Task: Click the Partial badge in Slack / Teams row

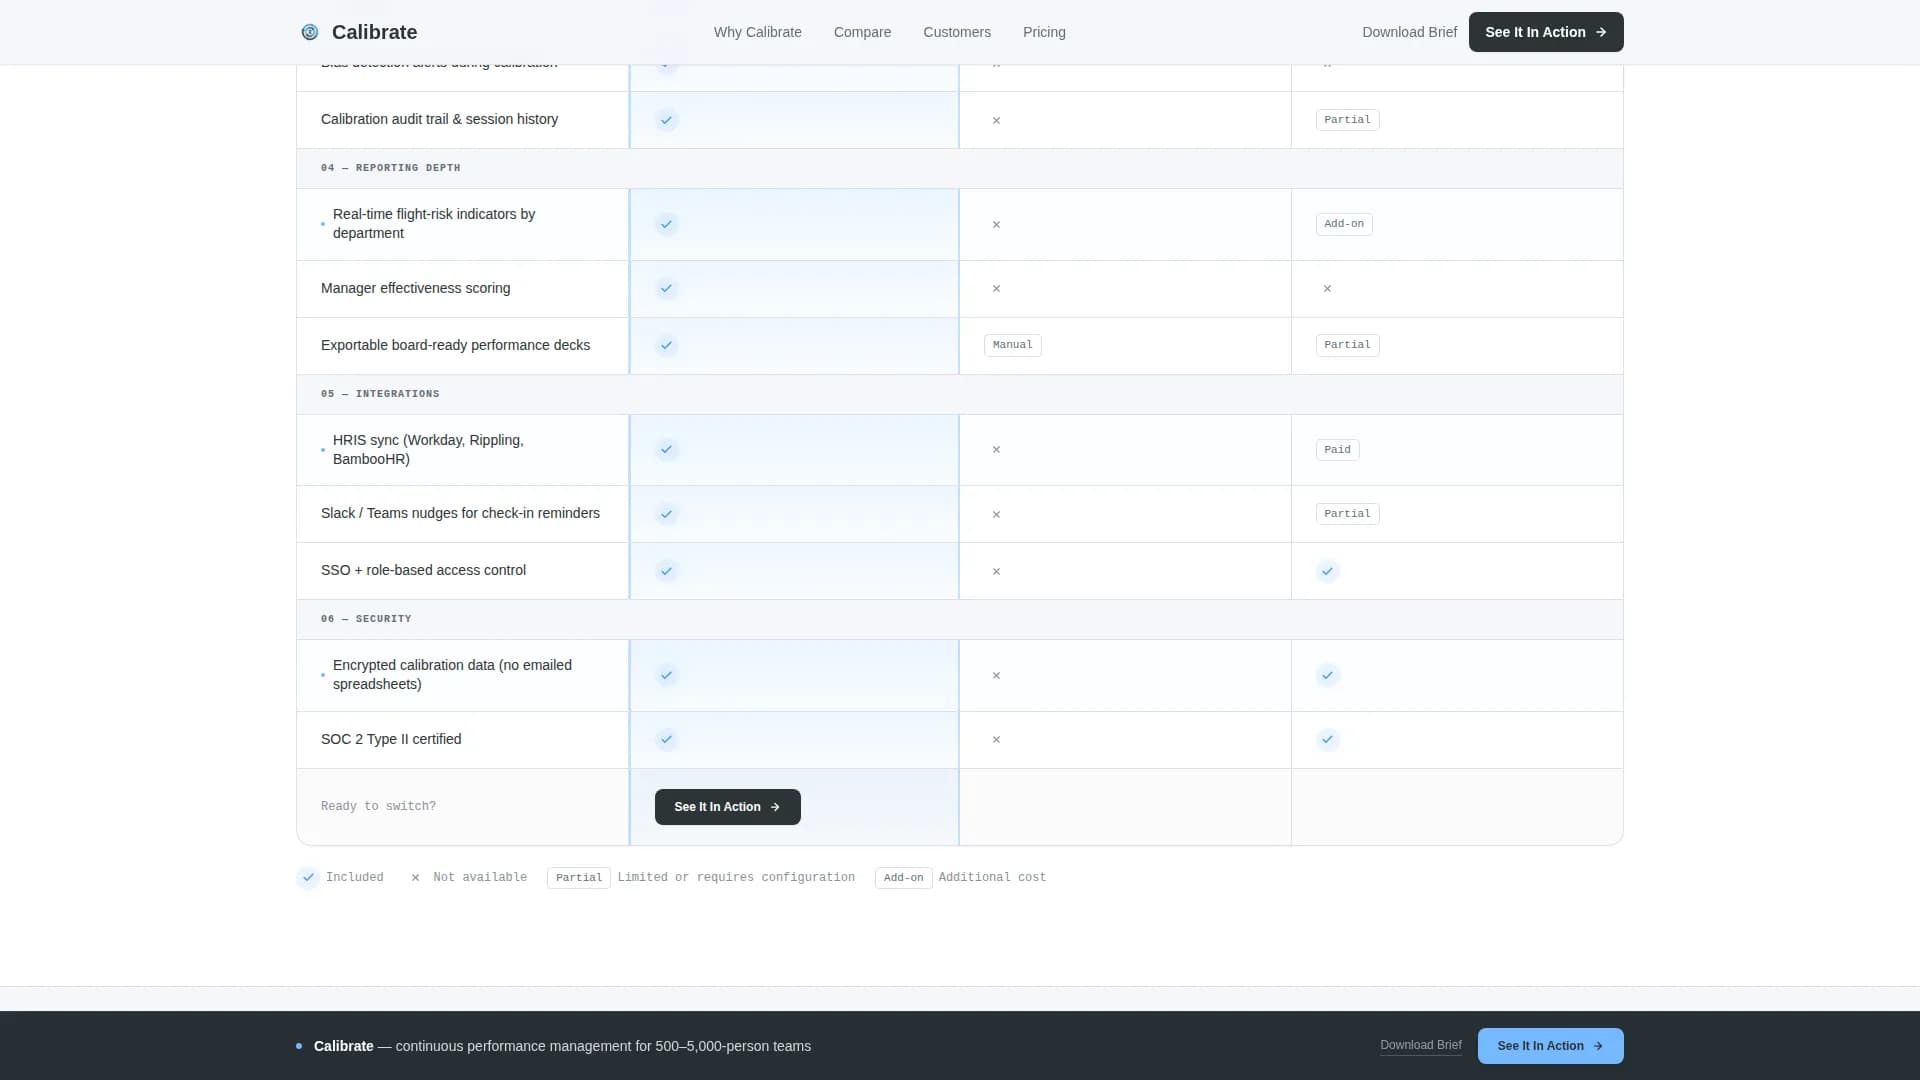Action: point(1347,514)
